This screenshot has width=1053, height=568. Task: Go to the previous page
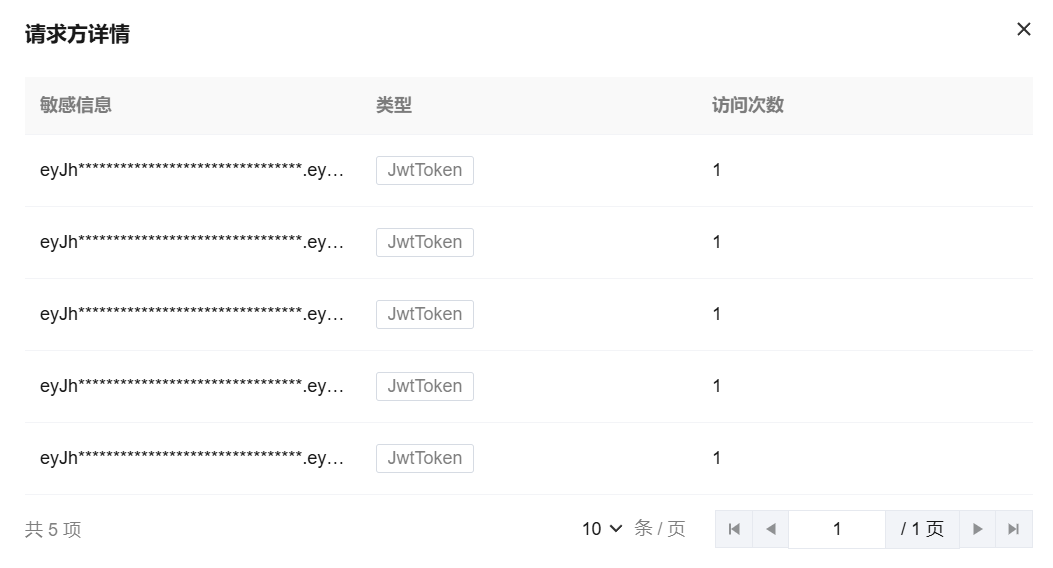click(x=770, y=529)
